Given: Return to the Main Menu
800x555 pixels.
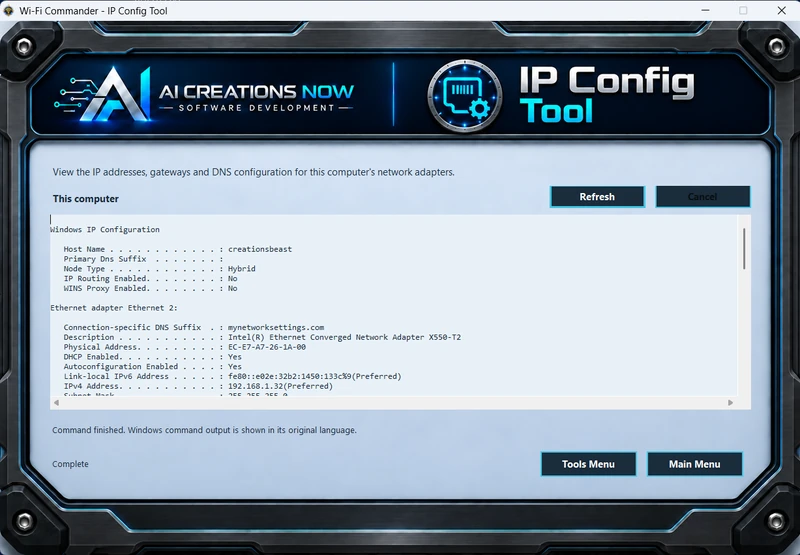Looking at the screenshot, I should coord(694,464).
